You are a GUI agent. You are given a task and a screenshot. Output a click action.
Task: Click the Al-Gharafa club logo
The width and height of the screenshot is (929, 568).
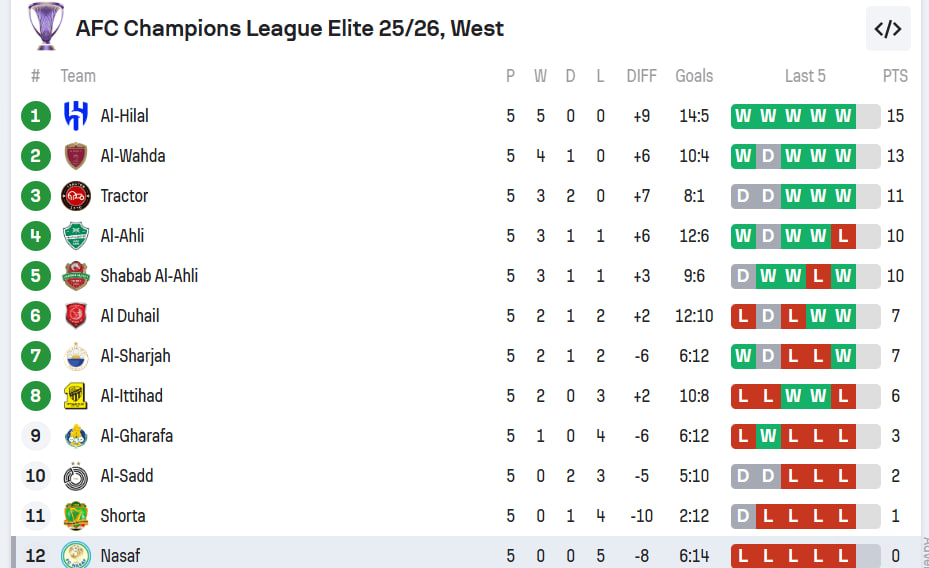(76, 436)
